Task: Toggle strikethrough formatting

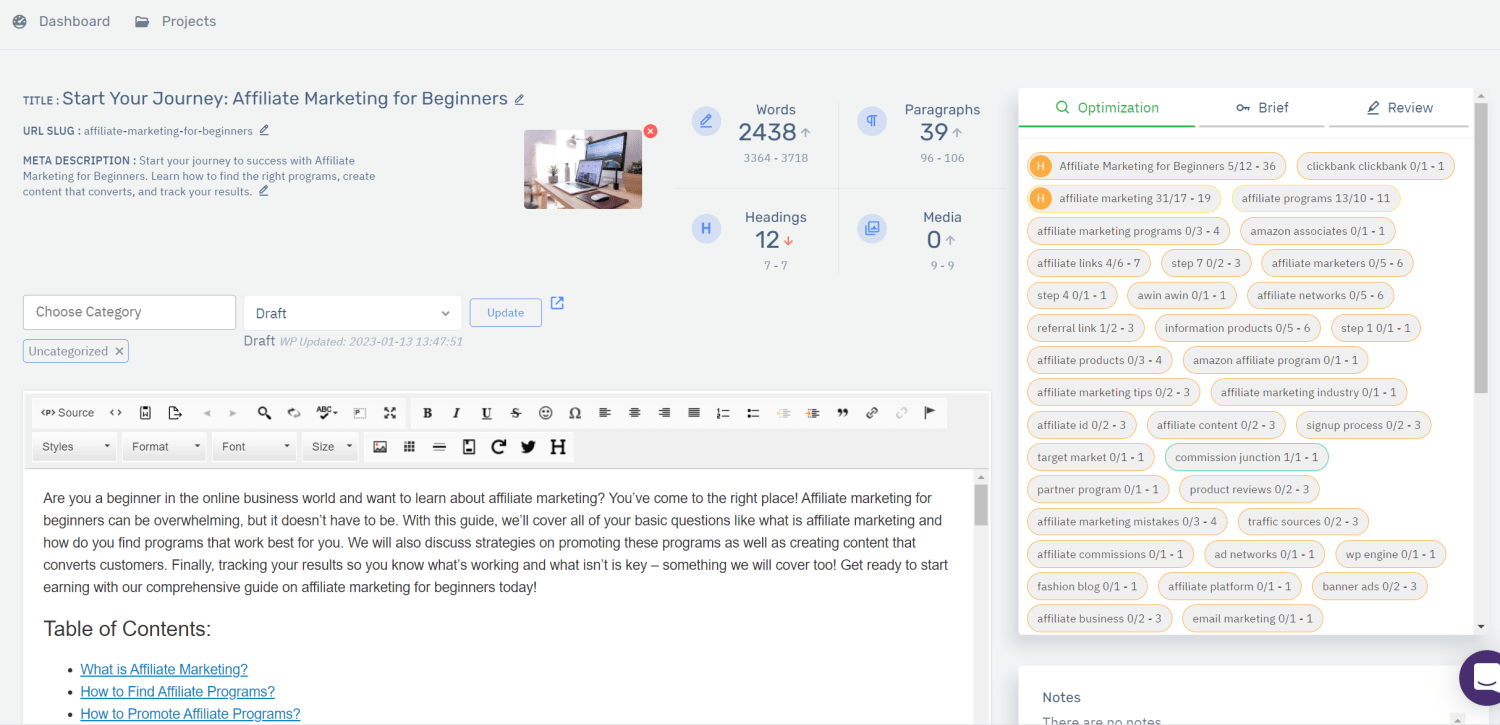Action: click(x=516, y=413)
